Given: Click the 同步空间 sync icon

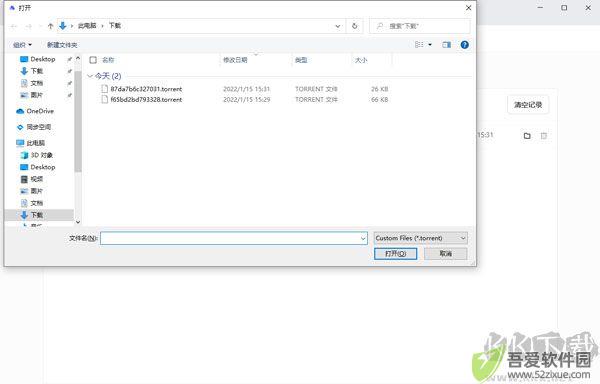Looking at the screenshot, I should click(x=20, y=127).
